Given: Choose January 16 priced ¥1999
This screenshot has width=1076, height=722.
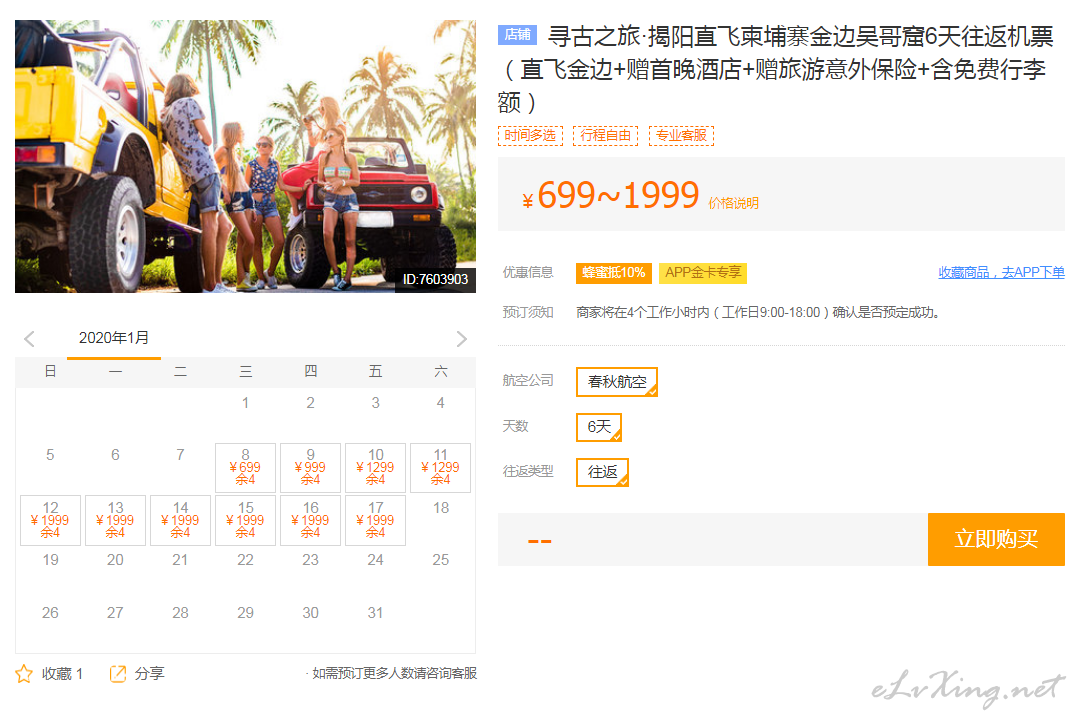Looking at the screenshot, I should tap(310, 520).
